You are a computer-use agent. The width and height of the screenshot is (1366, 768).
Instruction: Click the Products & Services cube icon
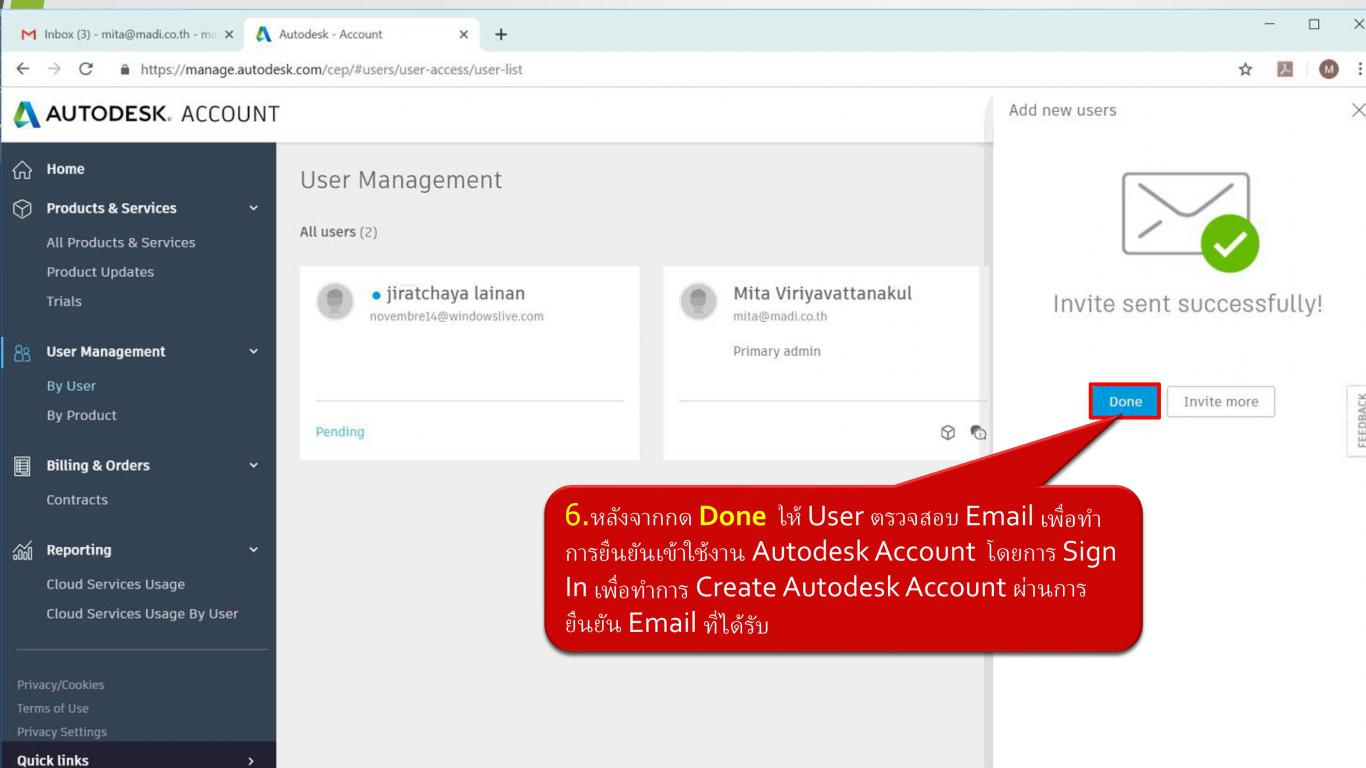[x=22, y=209]
